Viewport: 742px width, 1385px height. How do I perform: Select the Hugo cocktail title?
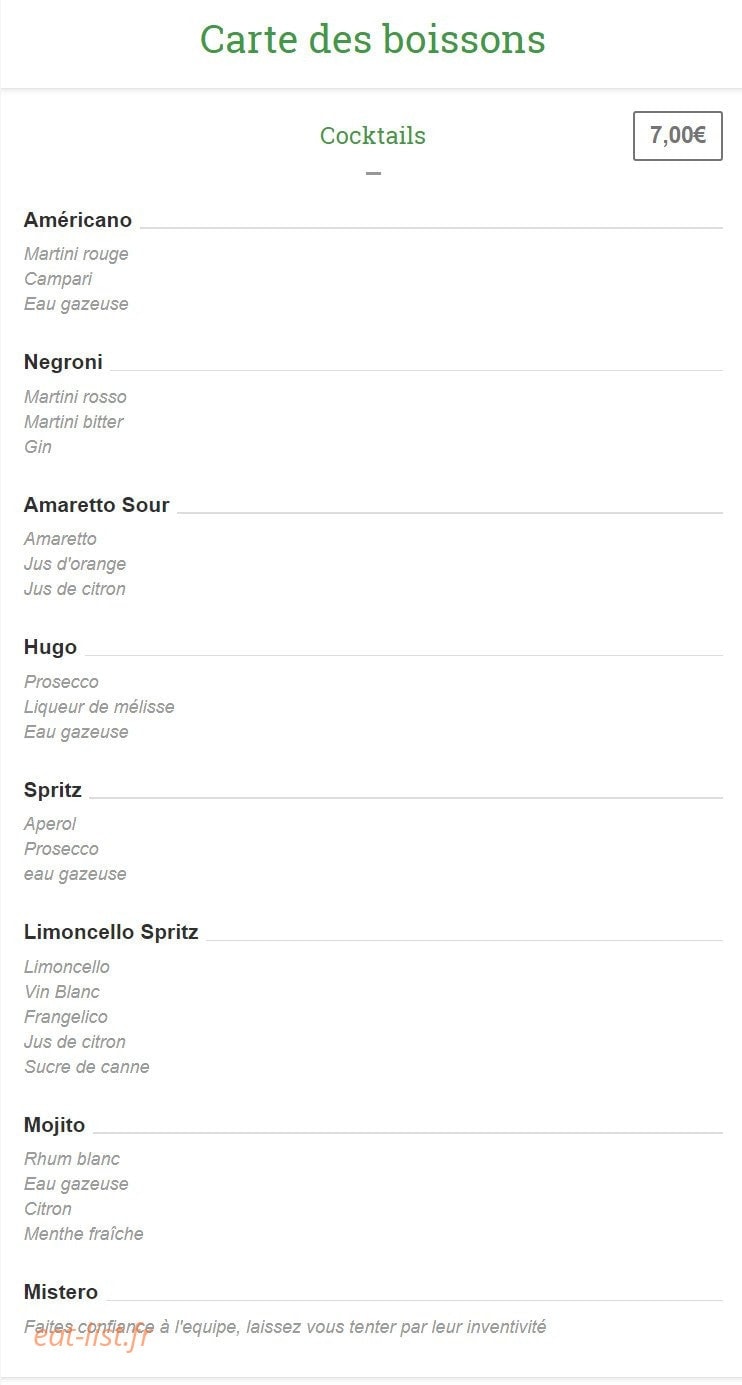point(50,648)
